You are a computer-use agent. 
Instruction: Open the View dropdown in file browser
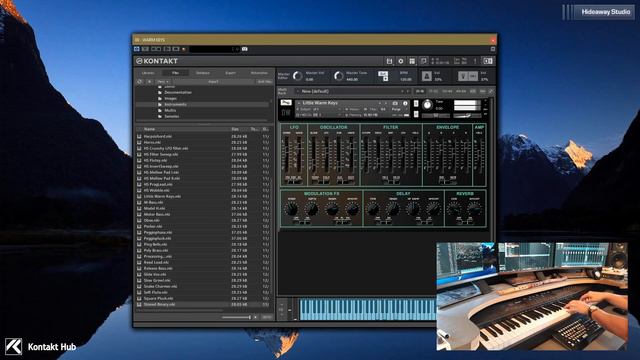click(x=163, y=82)
